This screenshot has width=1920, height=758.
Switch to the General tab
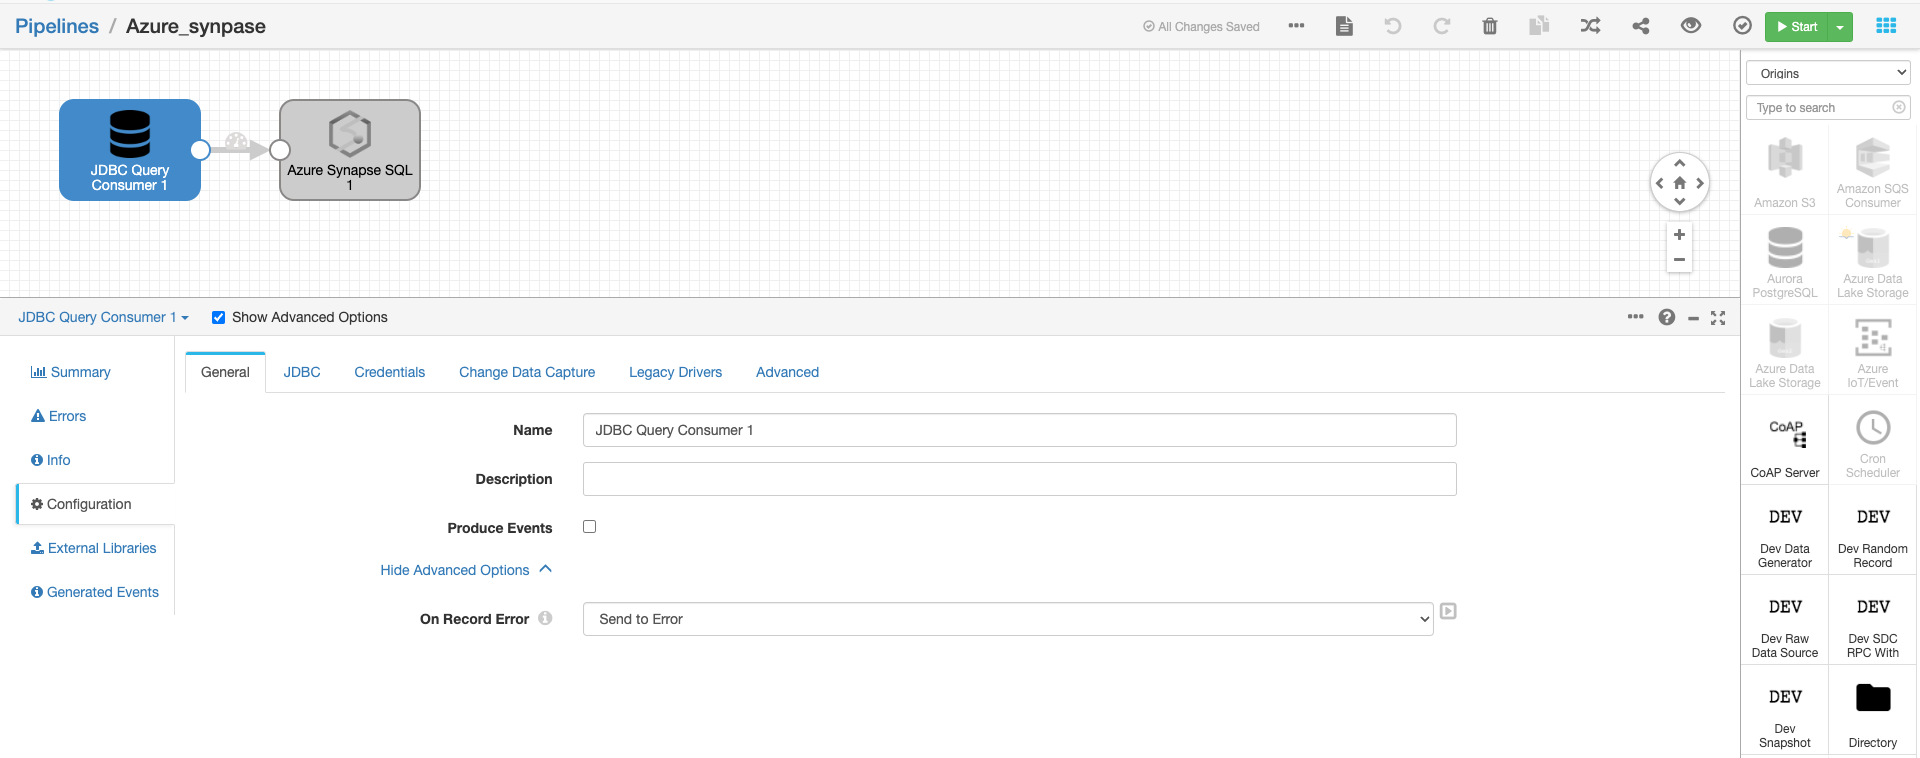click(x=225, y=372)
